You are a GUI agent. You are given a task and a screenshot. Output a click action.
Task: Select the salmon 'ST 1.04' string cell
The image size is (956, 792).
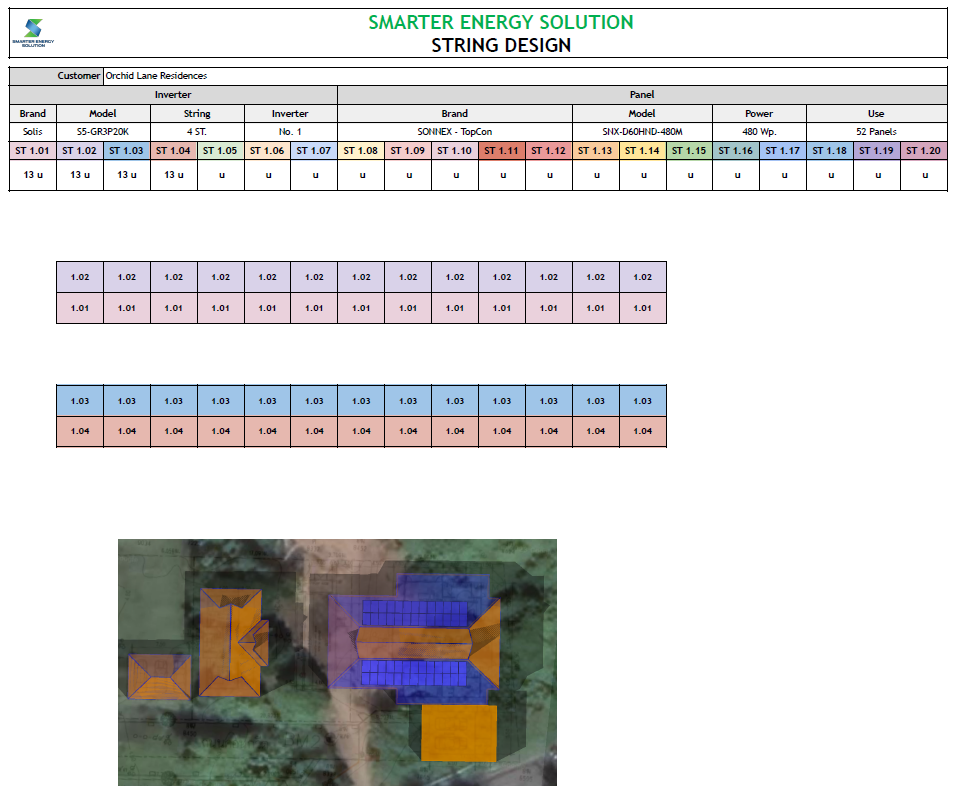(x=174, y=151)
